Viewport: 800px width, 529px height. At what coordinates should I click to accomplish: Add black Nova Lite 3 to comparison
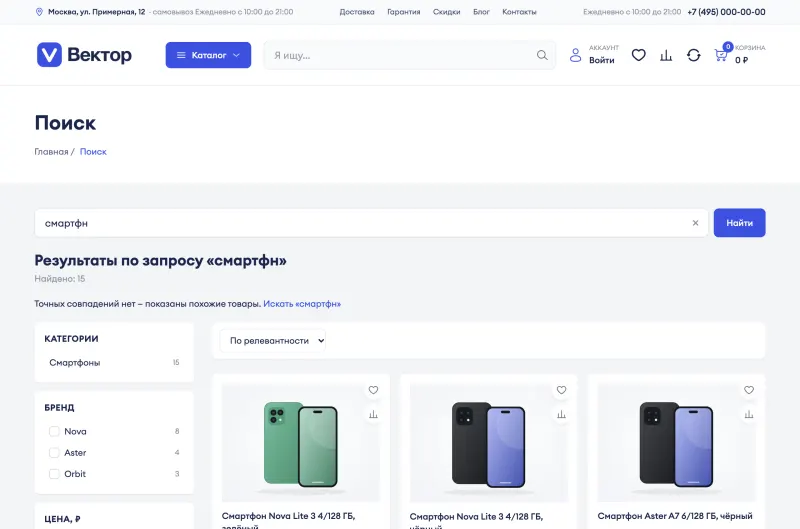point(561,415)
